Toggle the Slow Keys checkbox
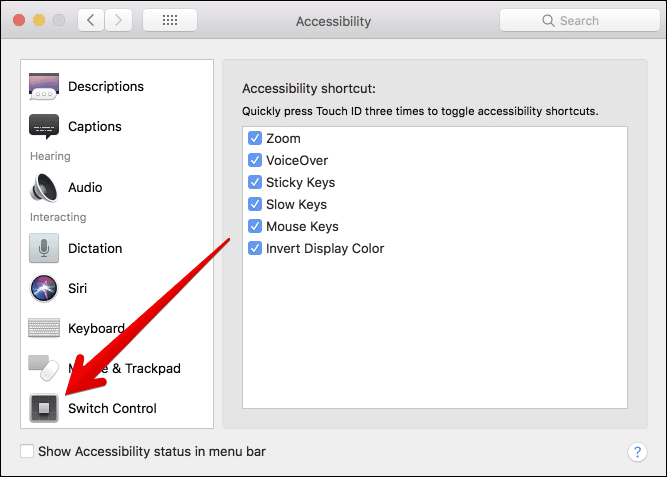 click(255, 205)
